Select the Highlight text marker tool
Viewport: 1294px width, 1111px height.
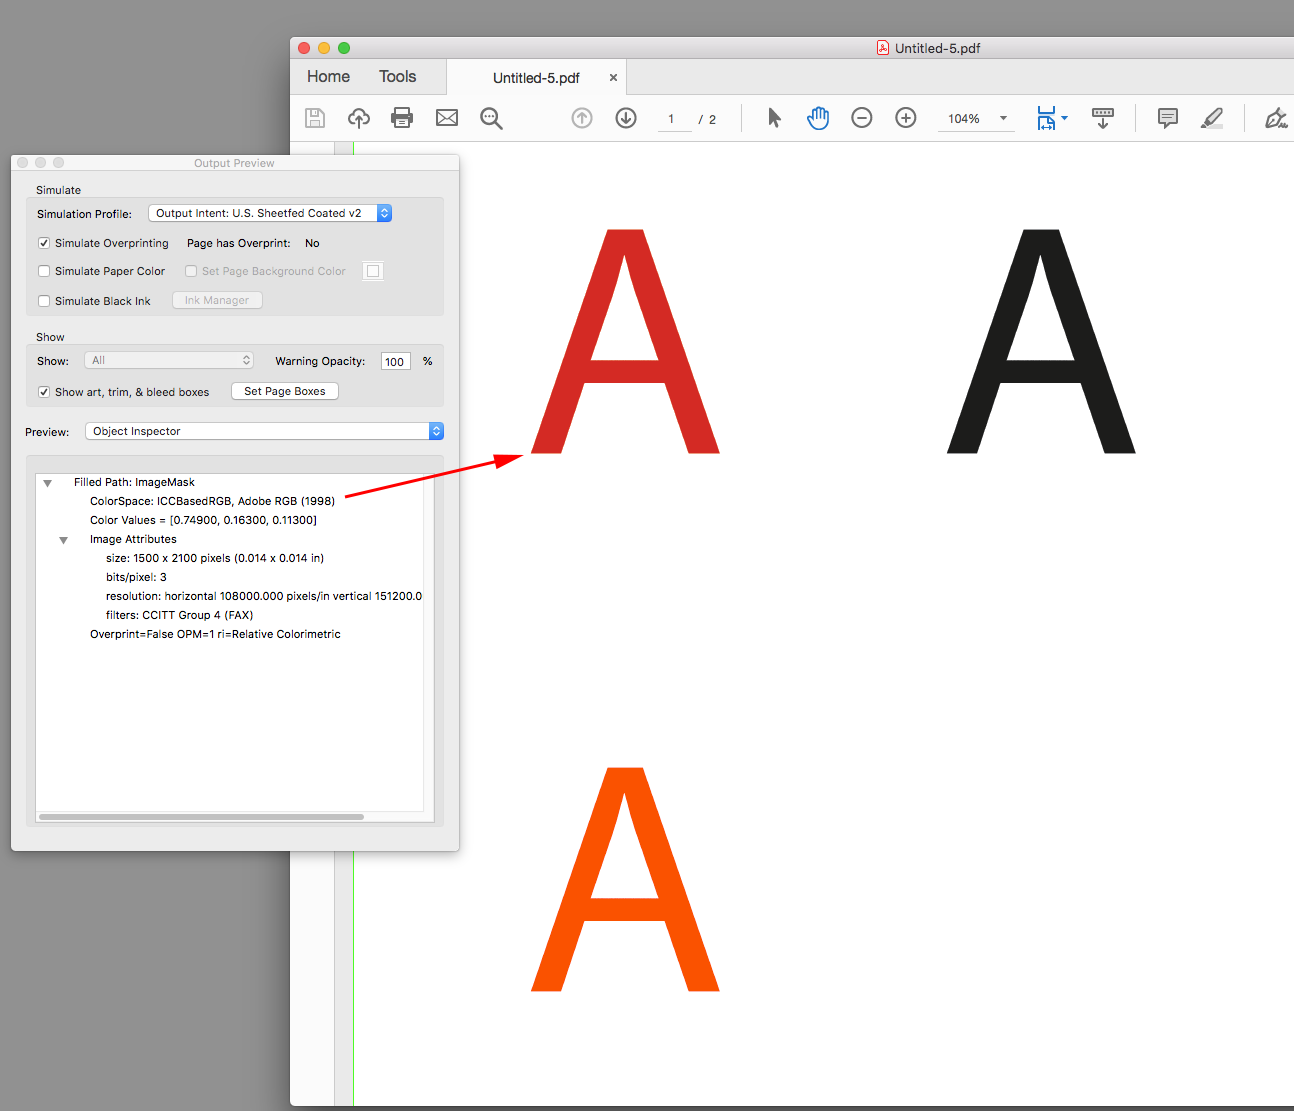[1212, 118]
